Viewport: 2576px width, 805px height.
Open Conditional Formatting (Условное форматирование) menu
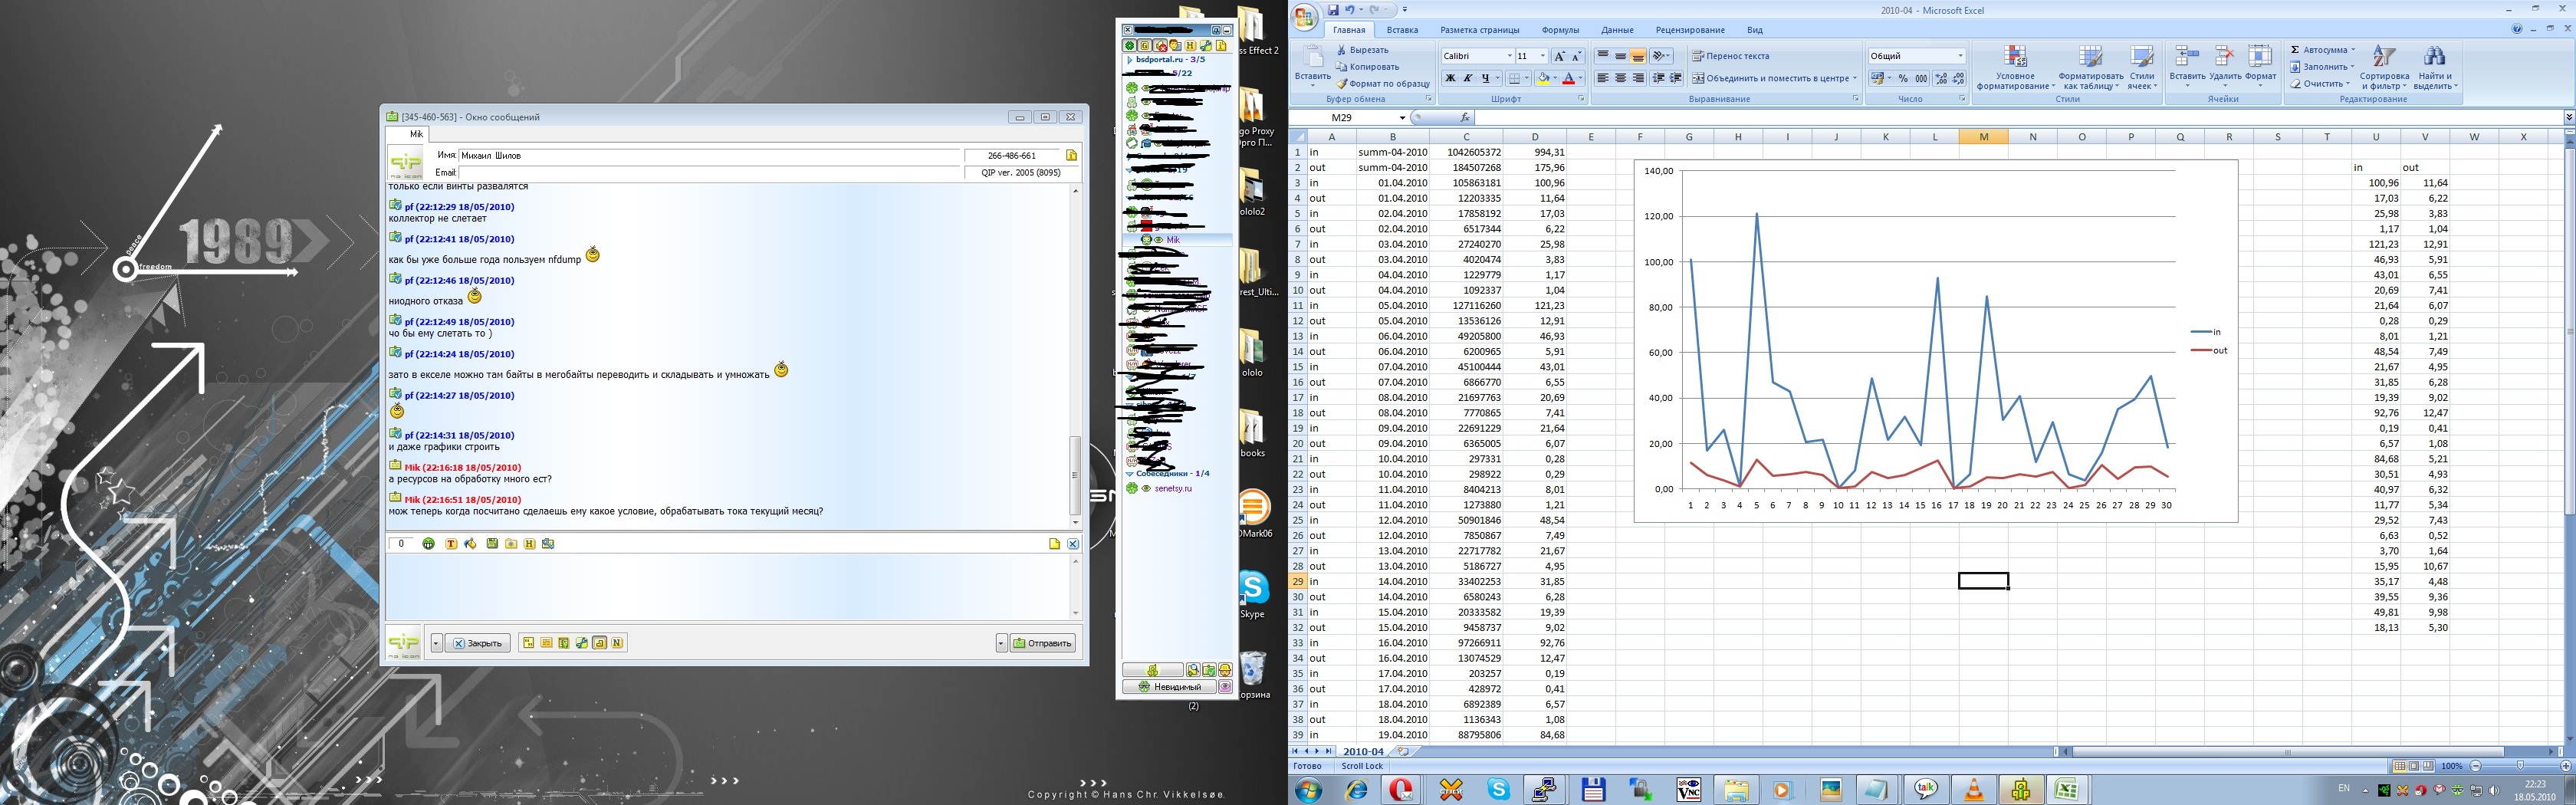[2015, 68]
